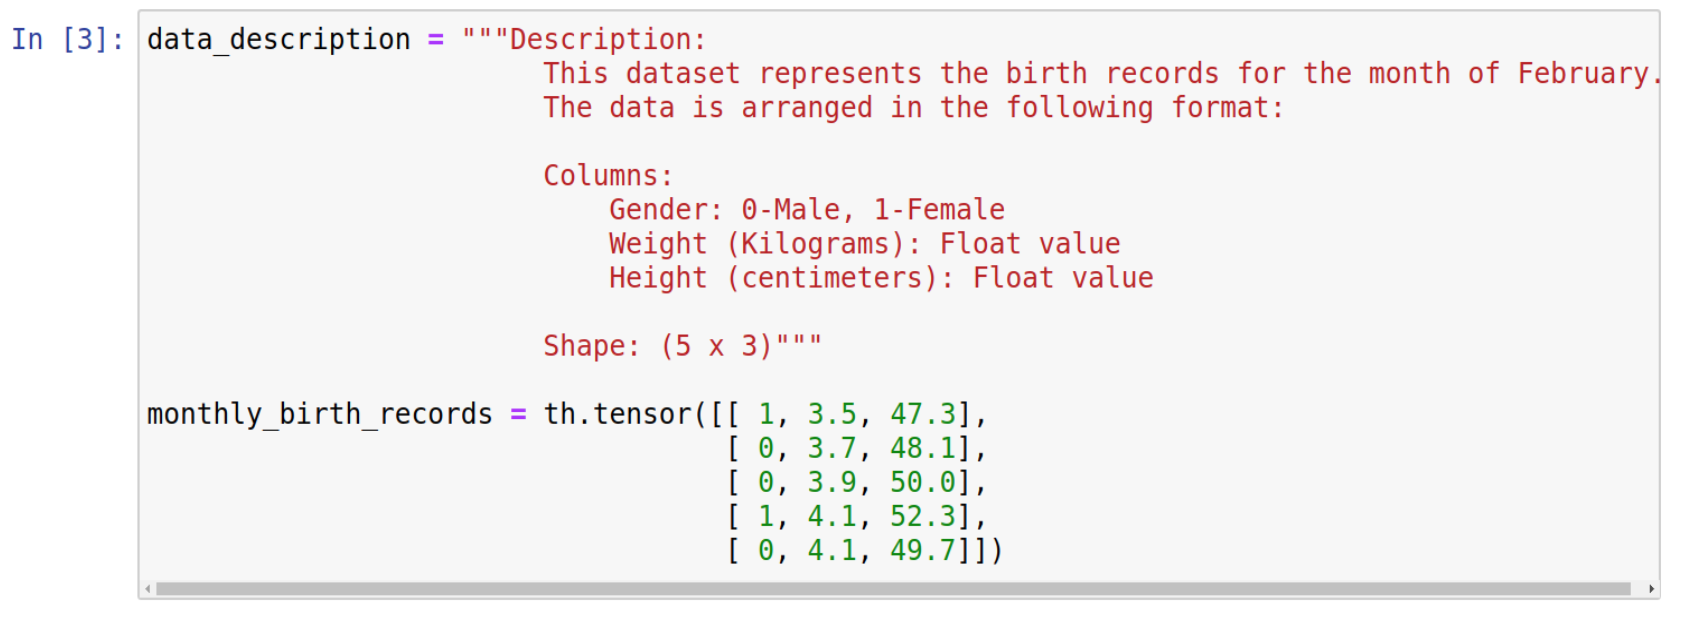Click the Gender: 0-Male, 1-Female line
This screenshot has height=617, width=1688.
[x=807, y=210]
